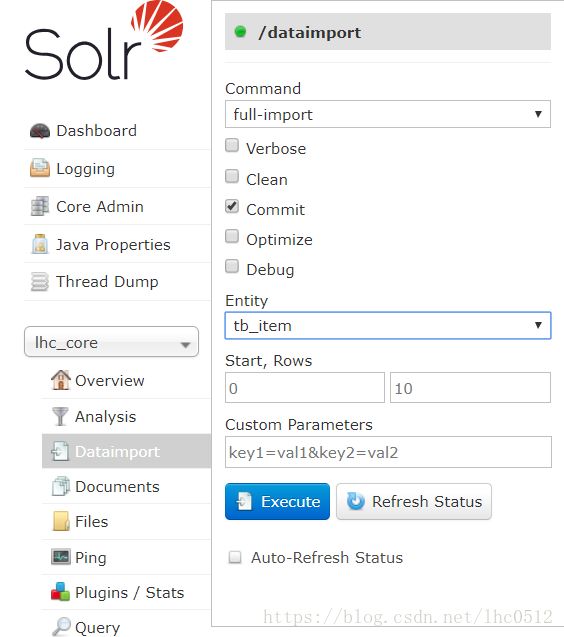Open the Command full-import dropdown
Viewport: 564px width, 637px height.
click(388, 114)
